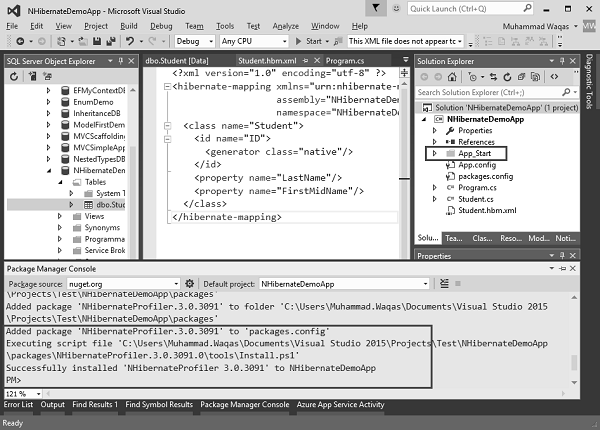Image resolution: width=600 pixels, height=430 pixels.
Task: Close the SQL Server Object Explorer panel
Action: click(x=131, y=61)
